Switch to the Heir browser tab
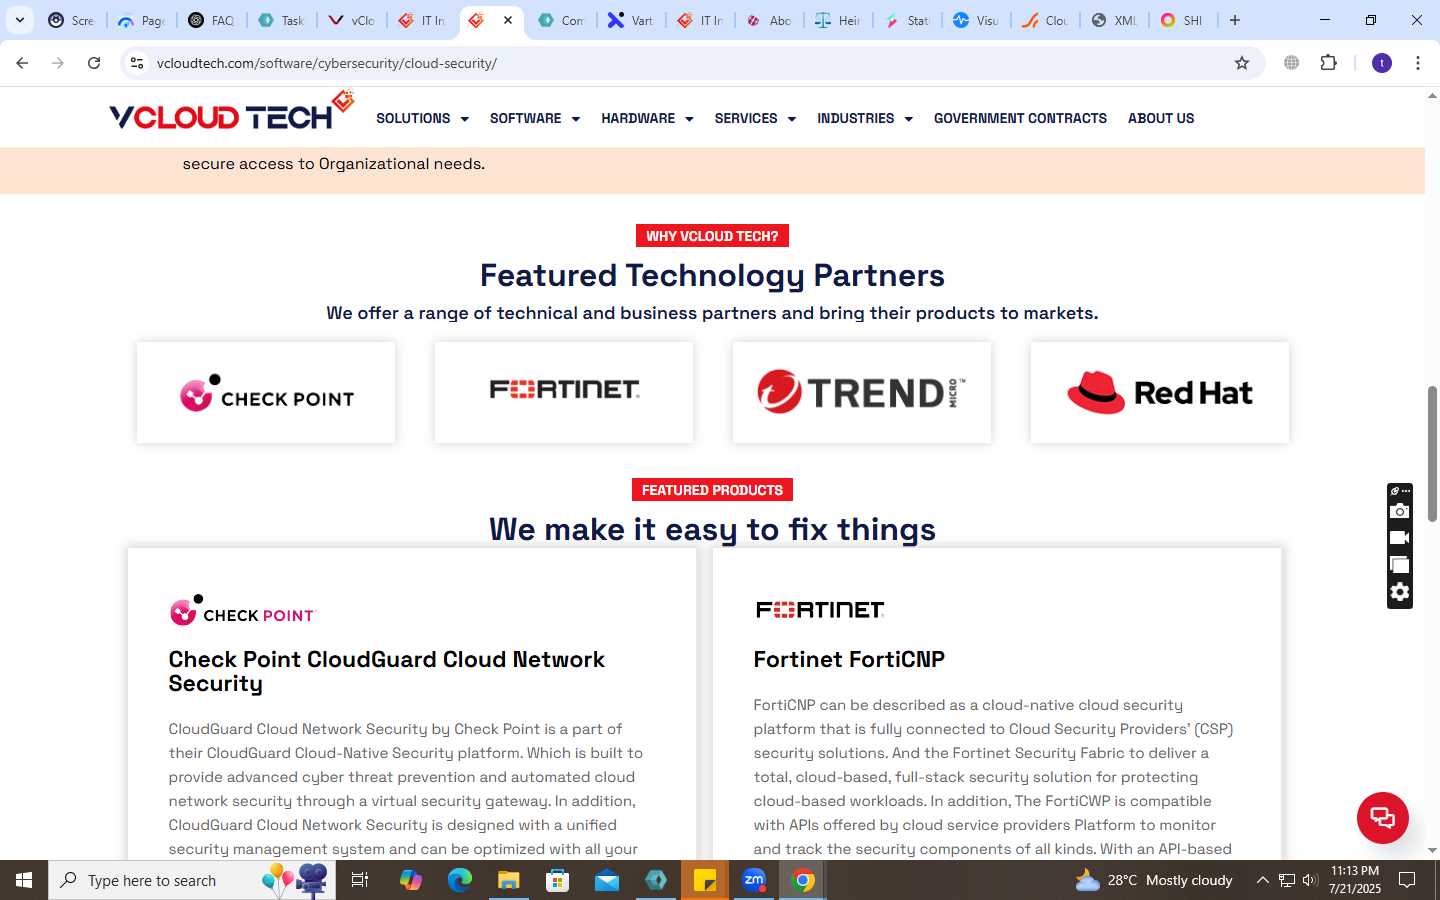Image resolution: width=1440 pixels, height=900 pixels. tap(837, 20)
